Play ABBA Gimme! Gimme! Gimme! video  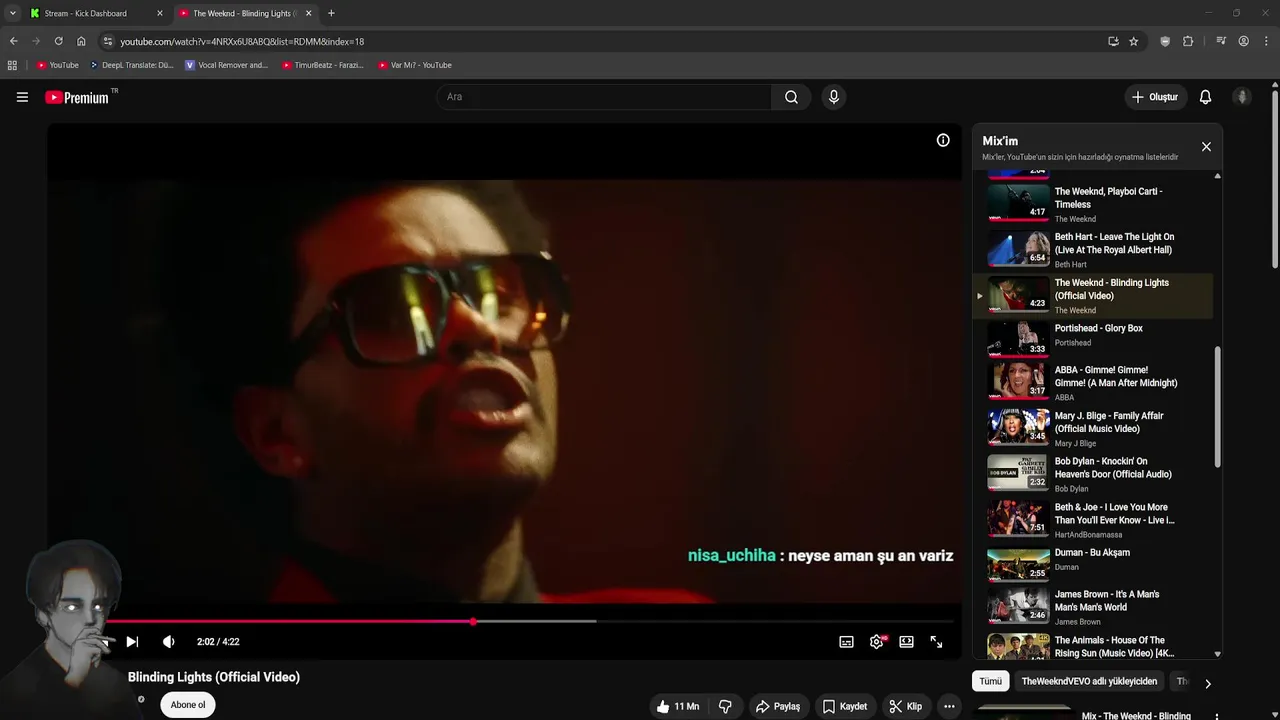tap(1092, 382)
